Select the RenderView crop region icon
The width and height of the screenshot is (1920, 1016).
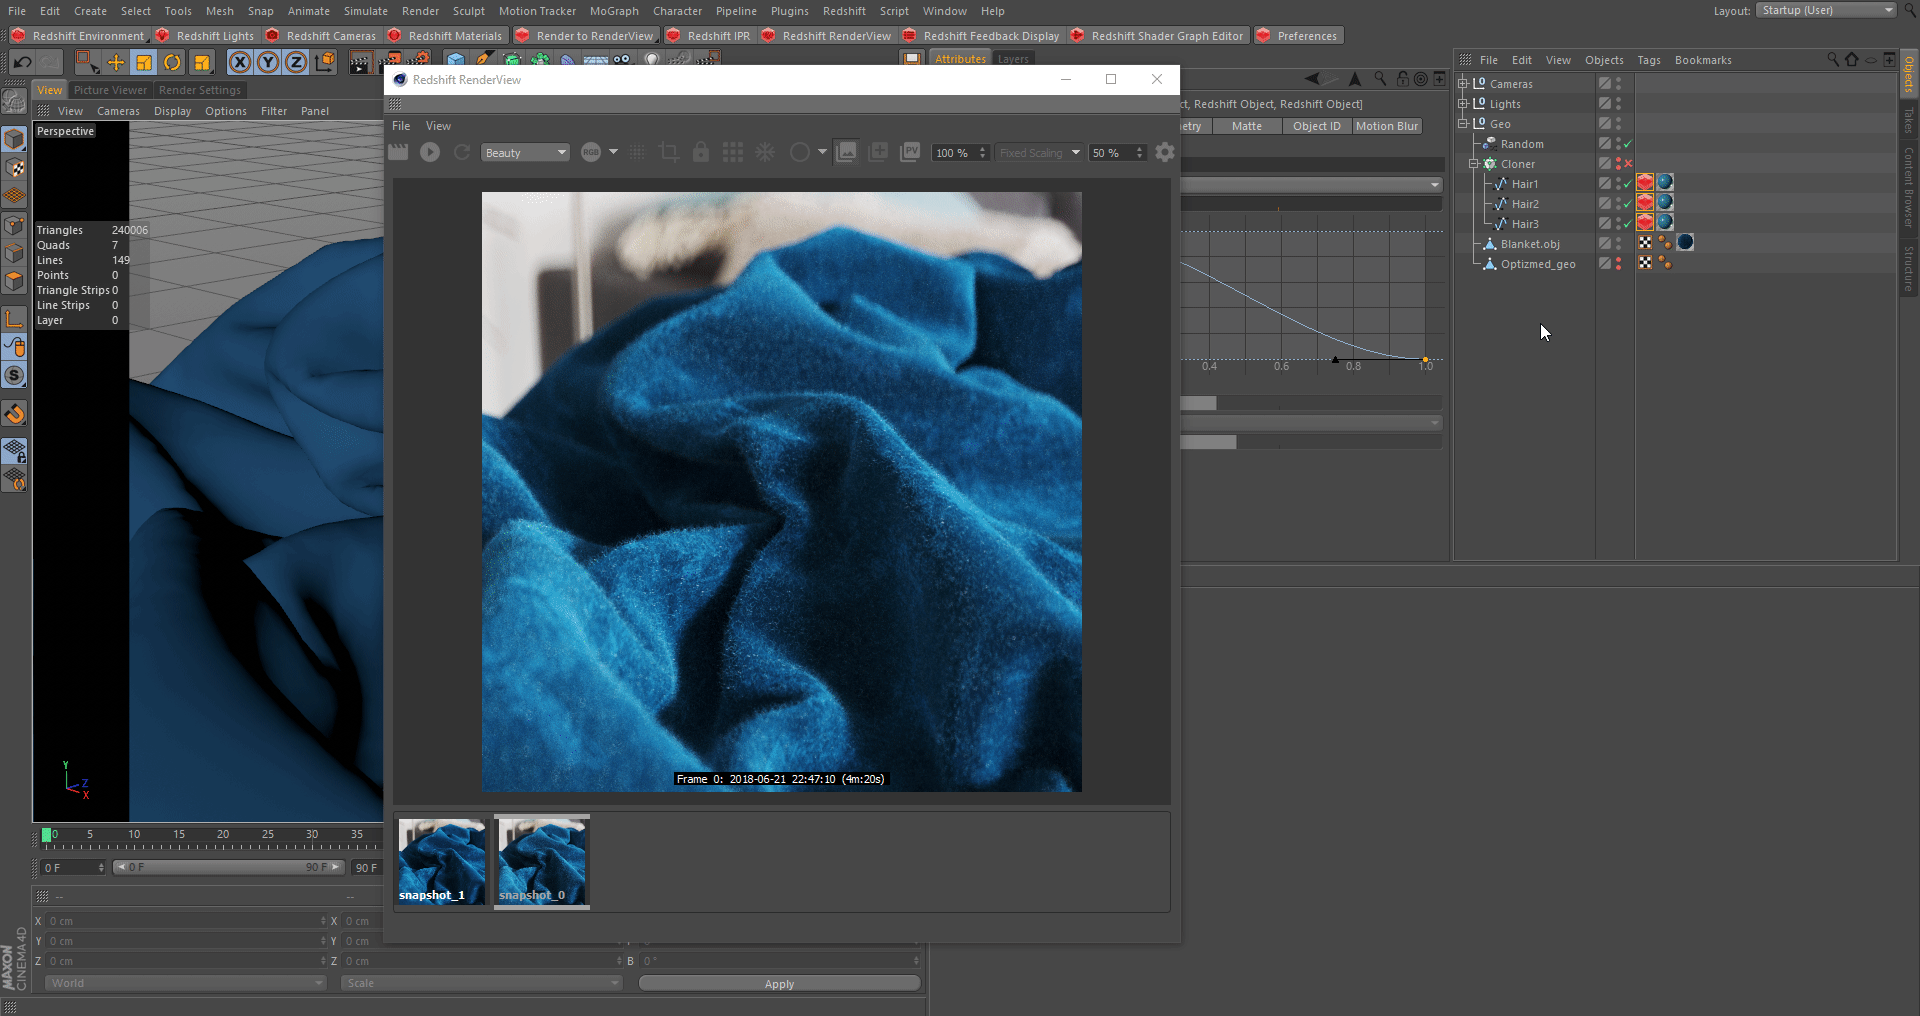pyautogui.click(x=669, y=152)
